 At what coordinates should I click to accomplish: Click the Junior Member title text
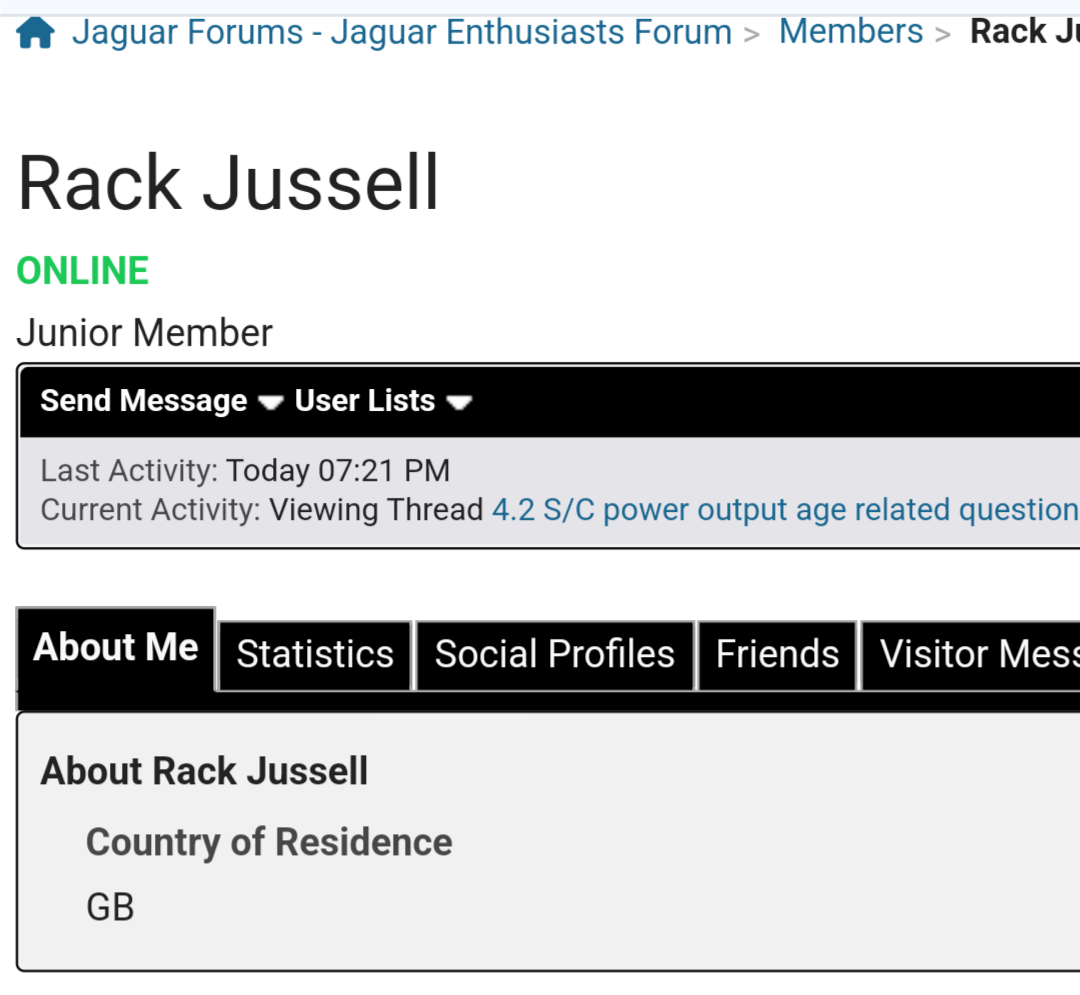[144, 333]
